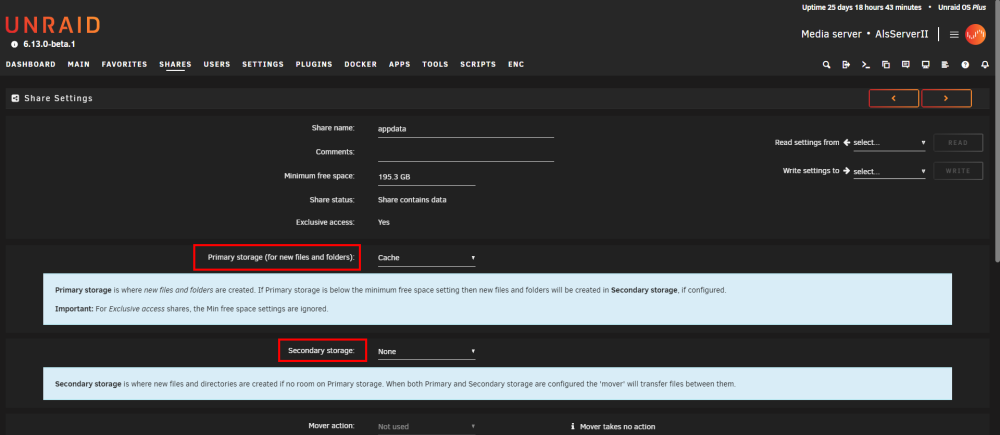Open the Settings menu tab
Image resolution: width=1000 pixels, height=435 pixels.
coord(263,64)
